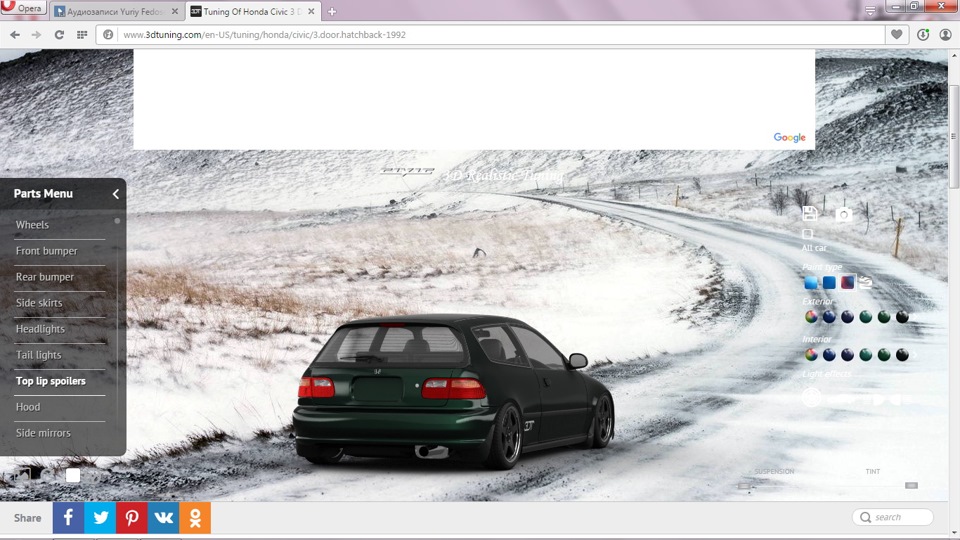Click the floppy disk save icon
Viewport: 960px width, 540px height.
point(809,213)
